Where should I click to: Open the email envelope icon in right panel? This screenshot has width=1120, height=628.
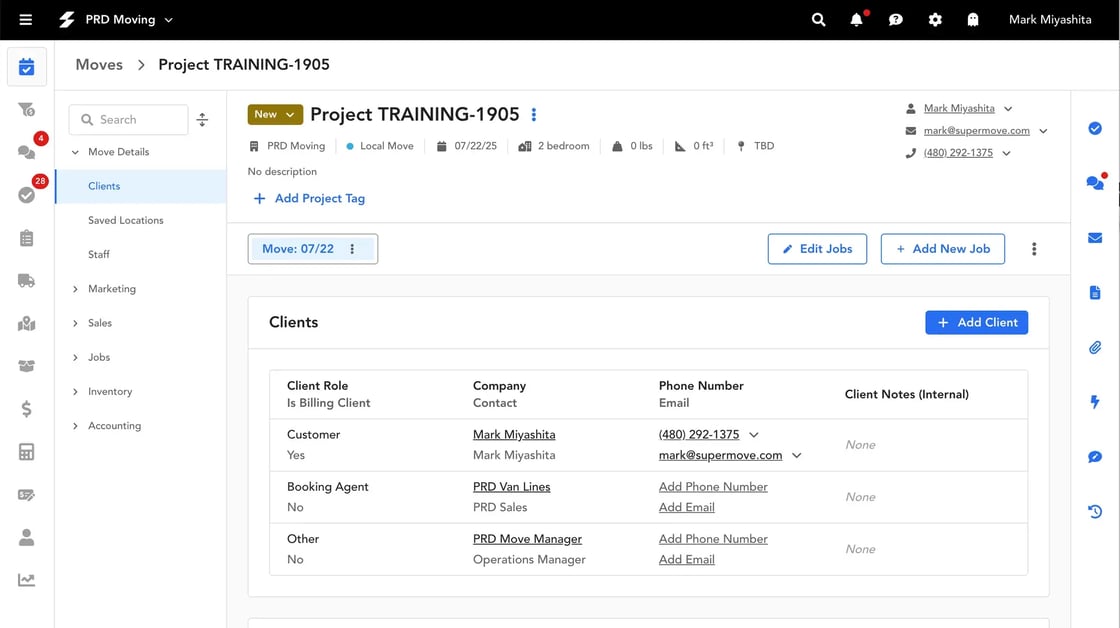(1095, 238)
